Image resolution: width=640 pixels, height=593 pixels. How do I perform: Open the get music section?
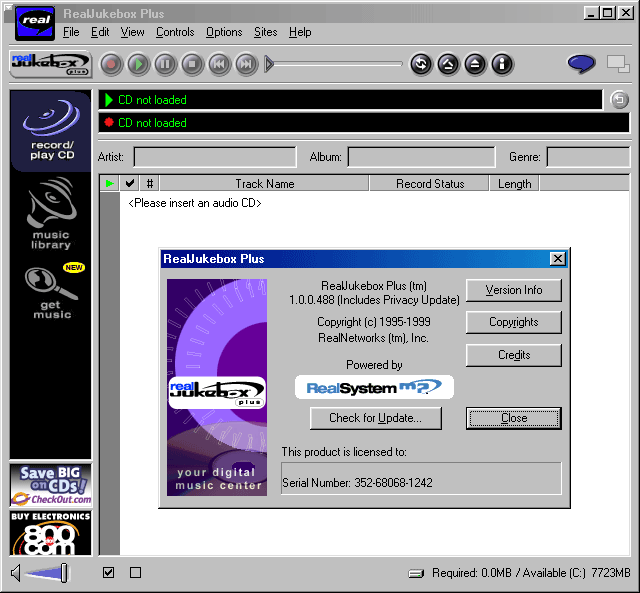pos(51,292)
